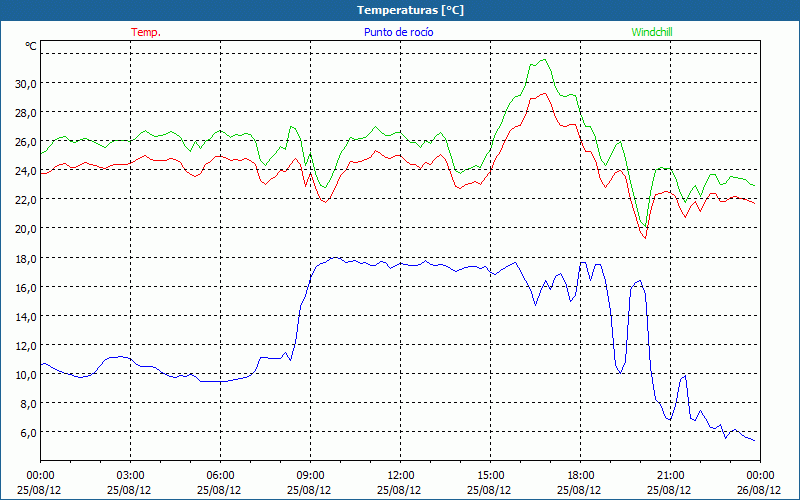The image size is (800, 500).
Task: Click the 28,0 y-axis value
Action: [26, 113]
